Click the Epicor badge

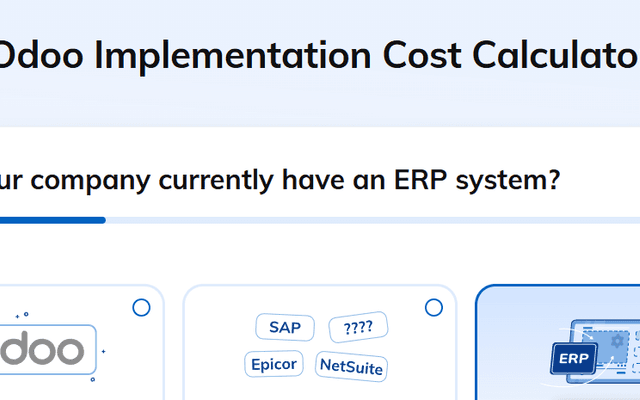point(273,364)
